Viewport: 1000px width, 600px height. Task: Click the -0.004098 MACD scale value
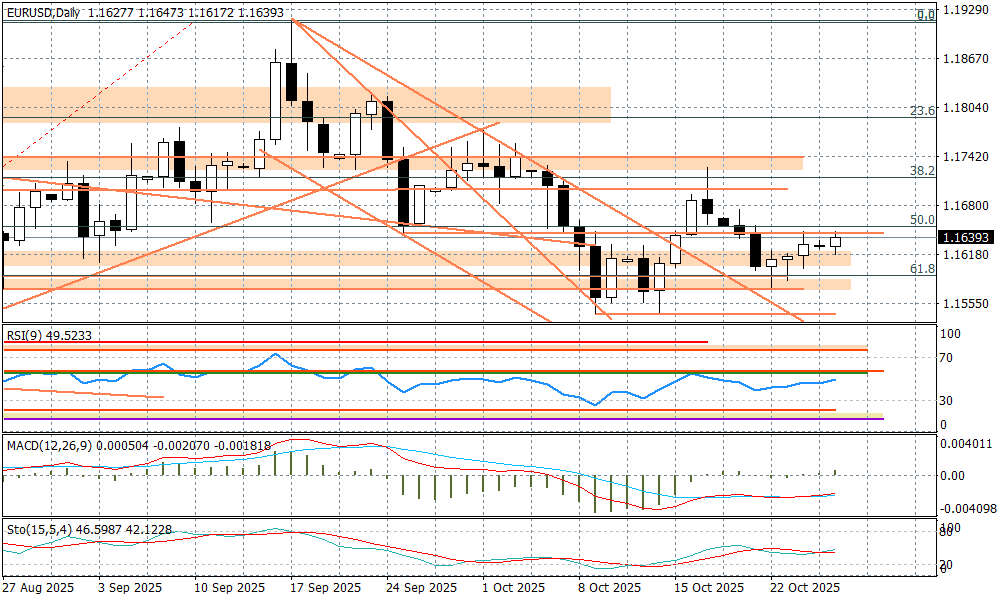click(x=968, y=509)
